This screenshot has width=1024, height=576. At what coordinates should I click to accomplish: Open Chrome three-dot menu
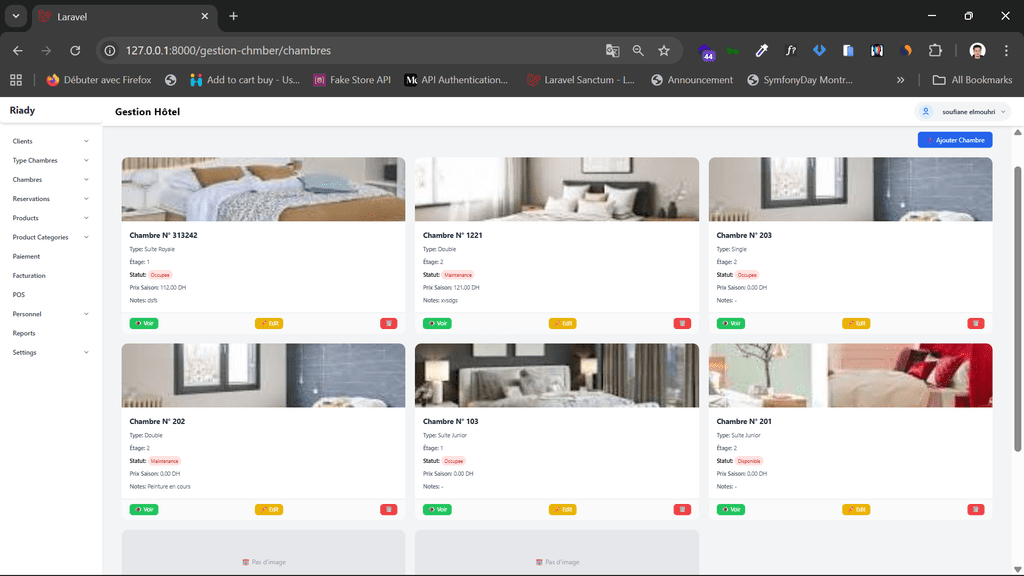pyautogui.click(x=1006, y=50)
